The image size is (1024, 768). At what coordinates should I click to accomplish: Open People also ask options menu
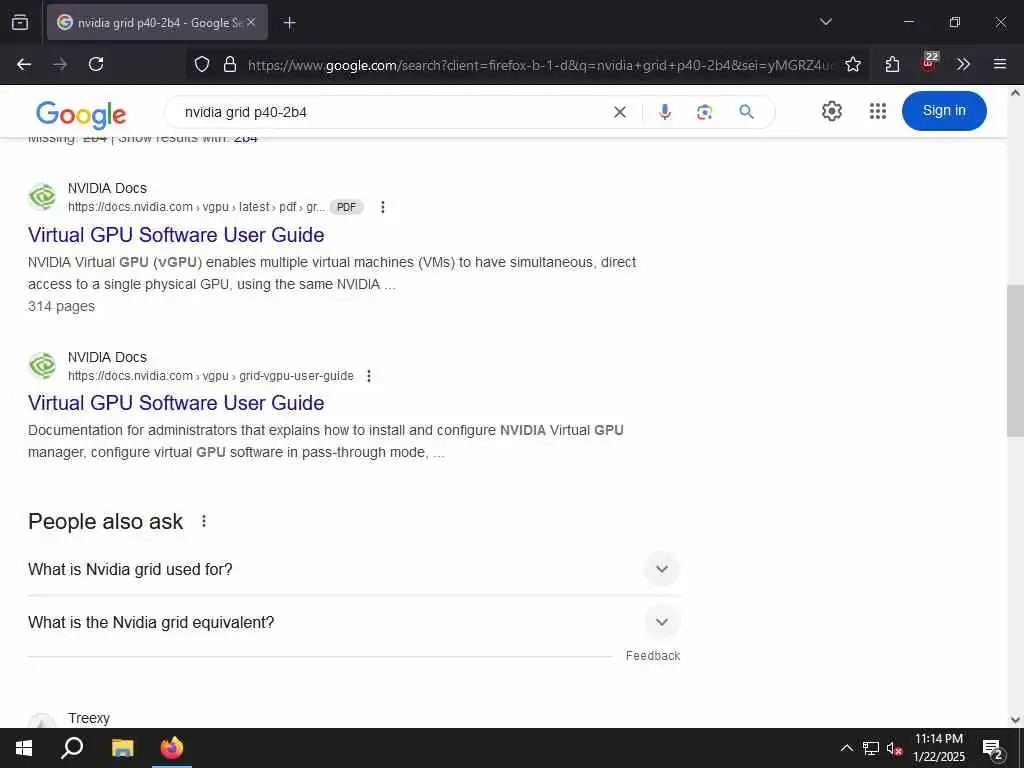click(x=204, y=521)
